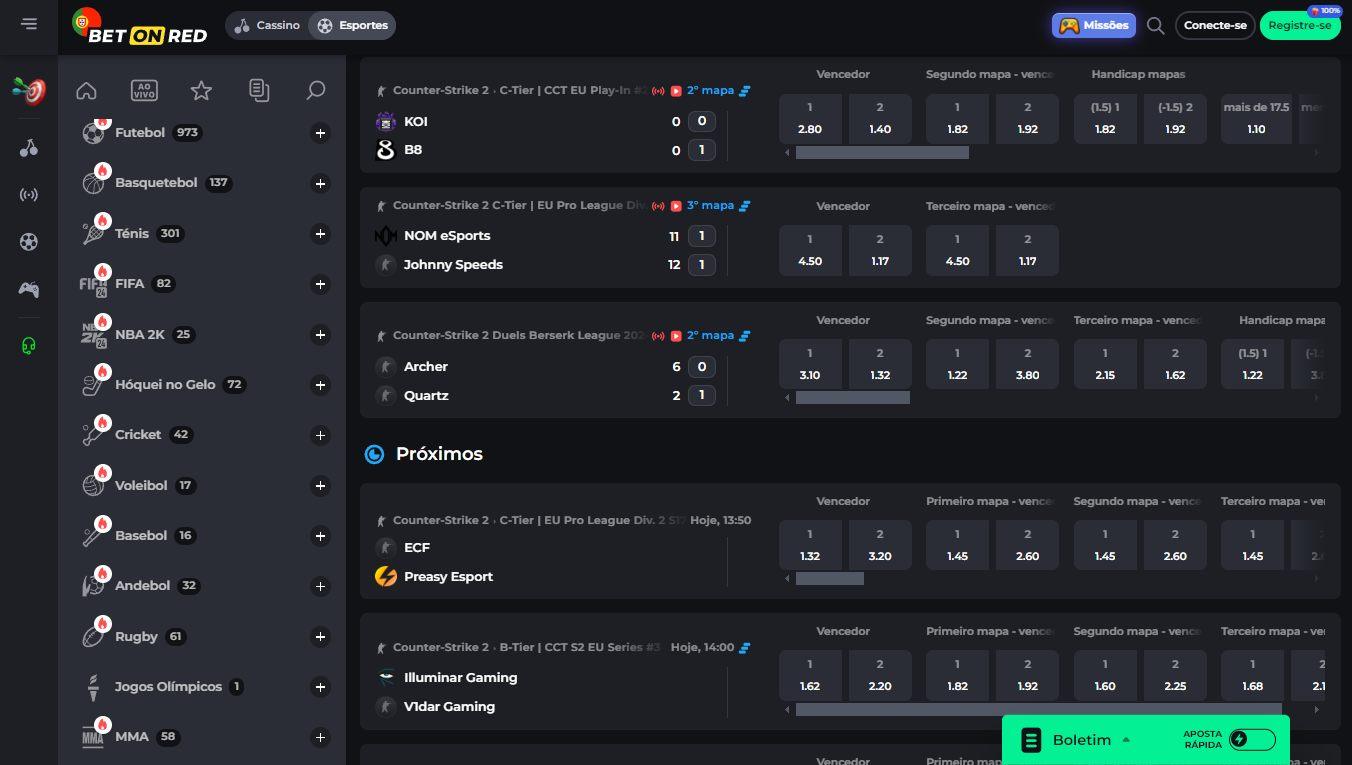Select the Esportes tab
The height and width of the screenshot is (765, 1352).
click(x=352, y=26)
